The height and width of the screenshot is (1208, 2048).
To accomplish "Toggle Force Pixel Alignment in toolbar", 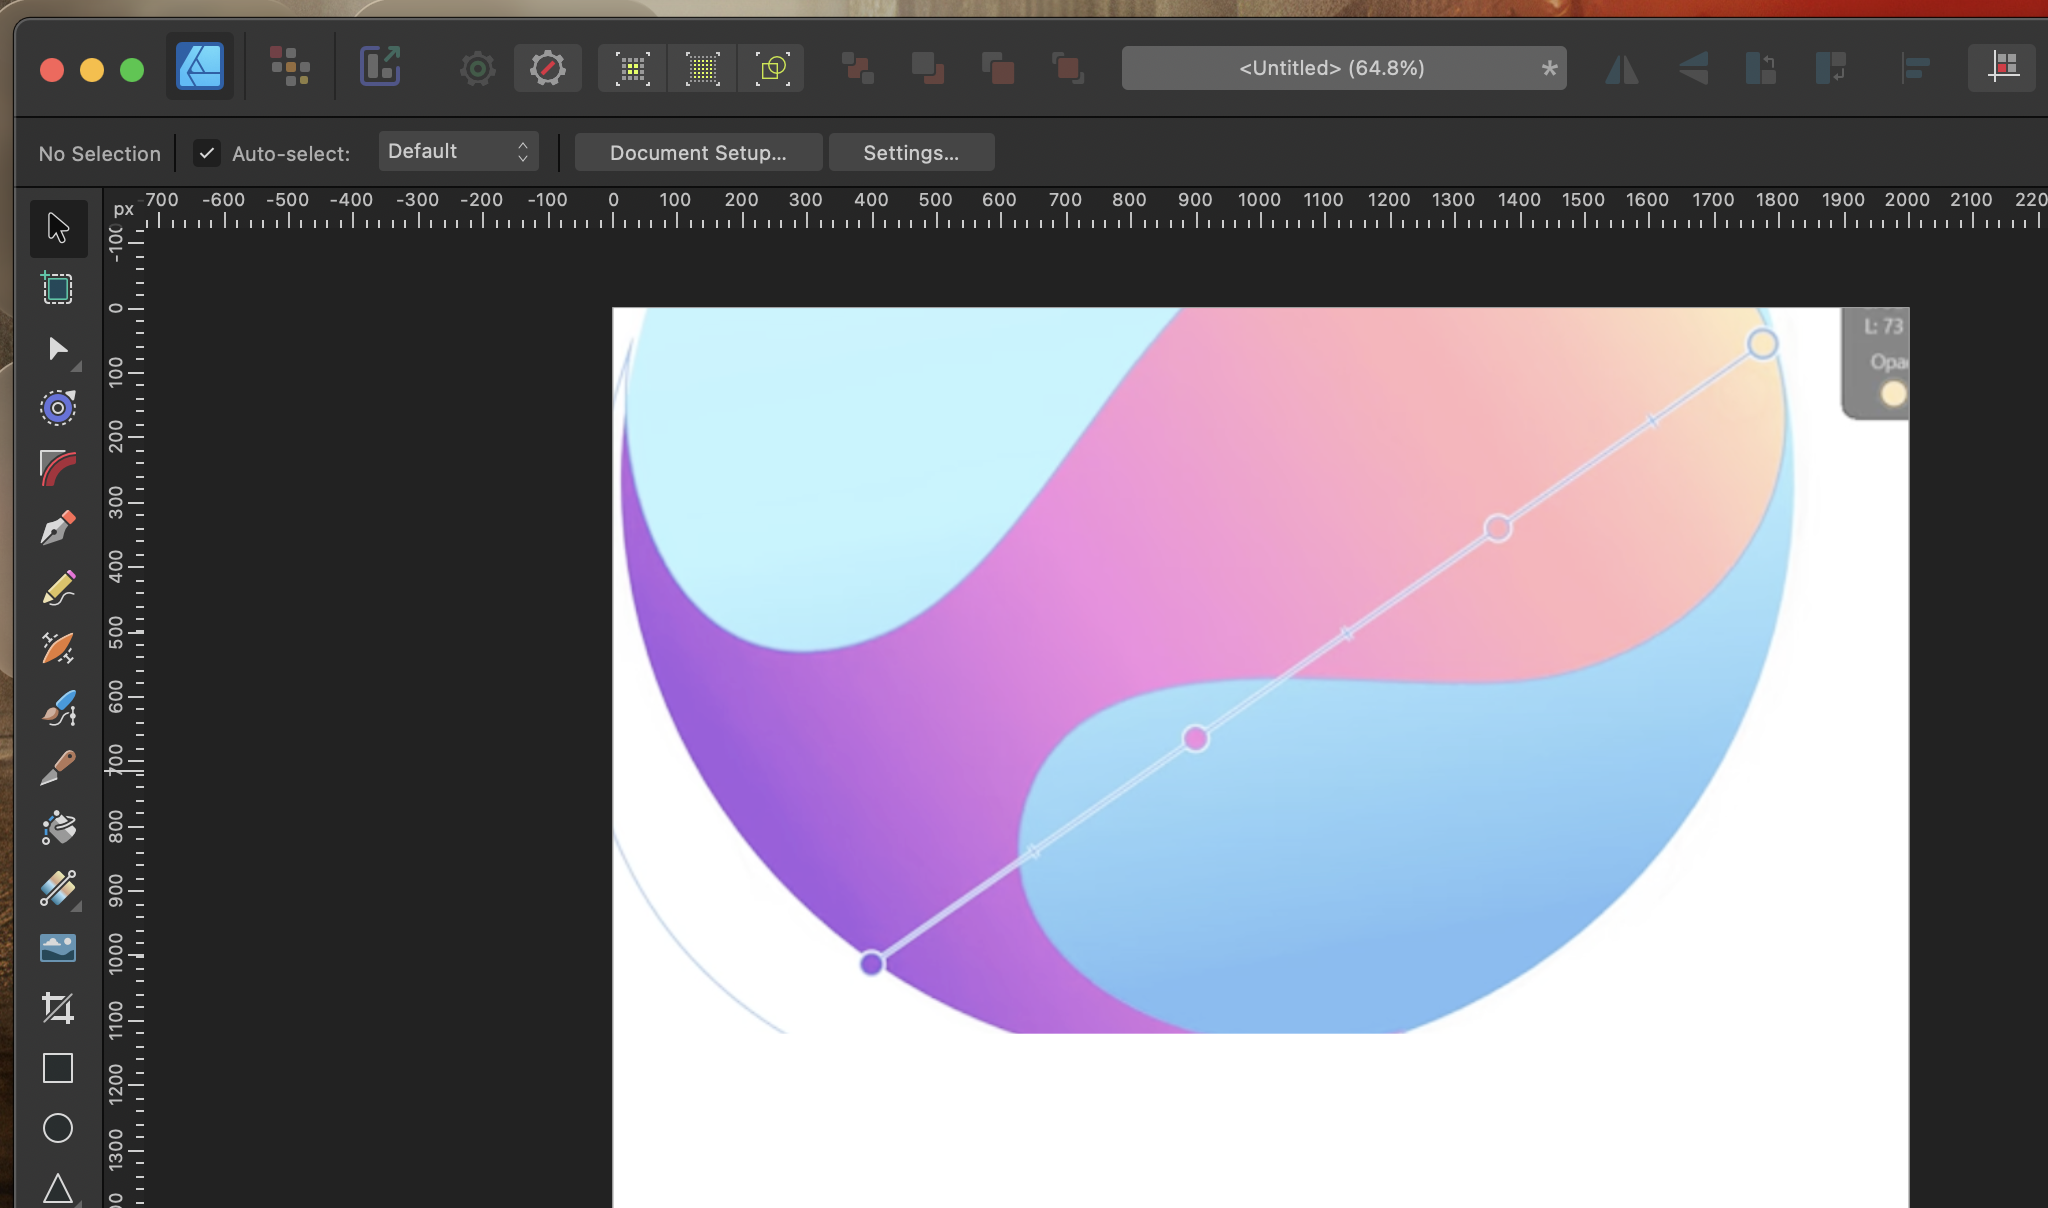I will coord(632,68).
